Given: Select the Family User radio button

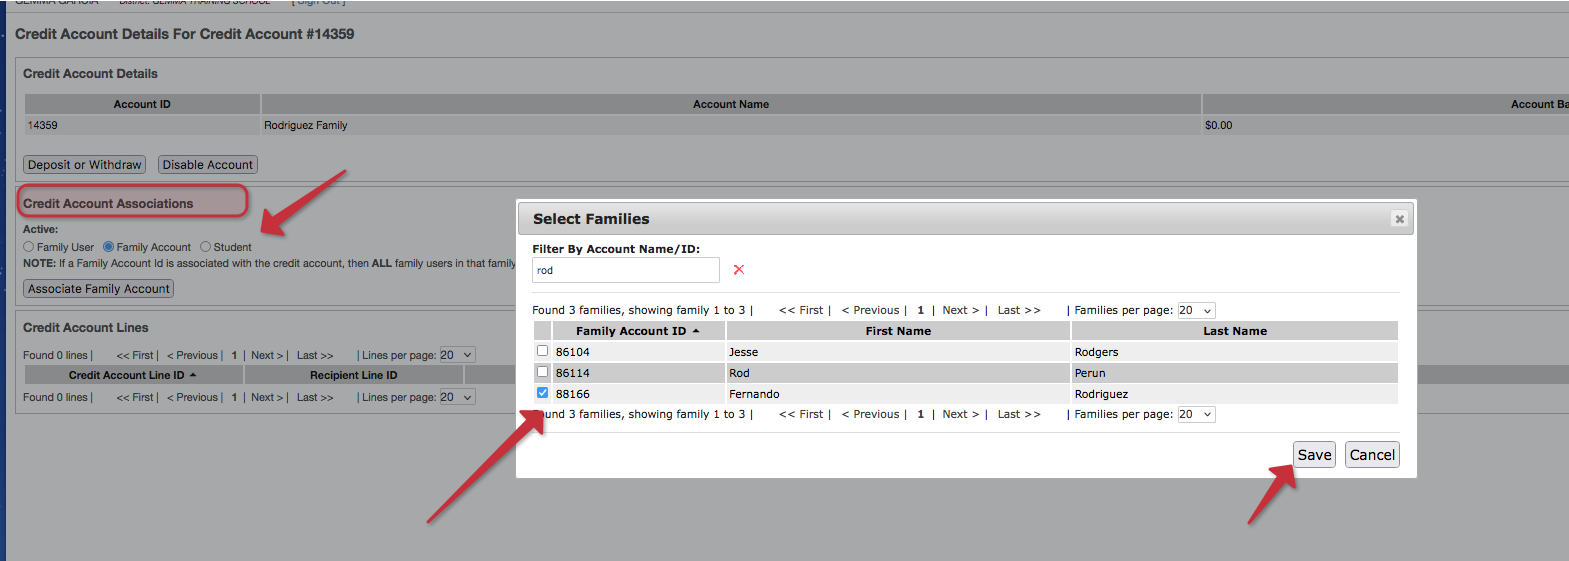Looking at the screenshot, I should 29,247.
